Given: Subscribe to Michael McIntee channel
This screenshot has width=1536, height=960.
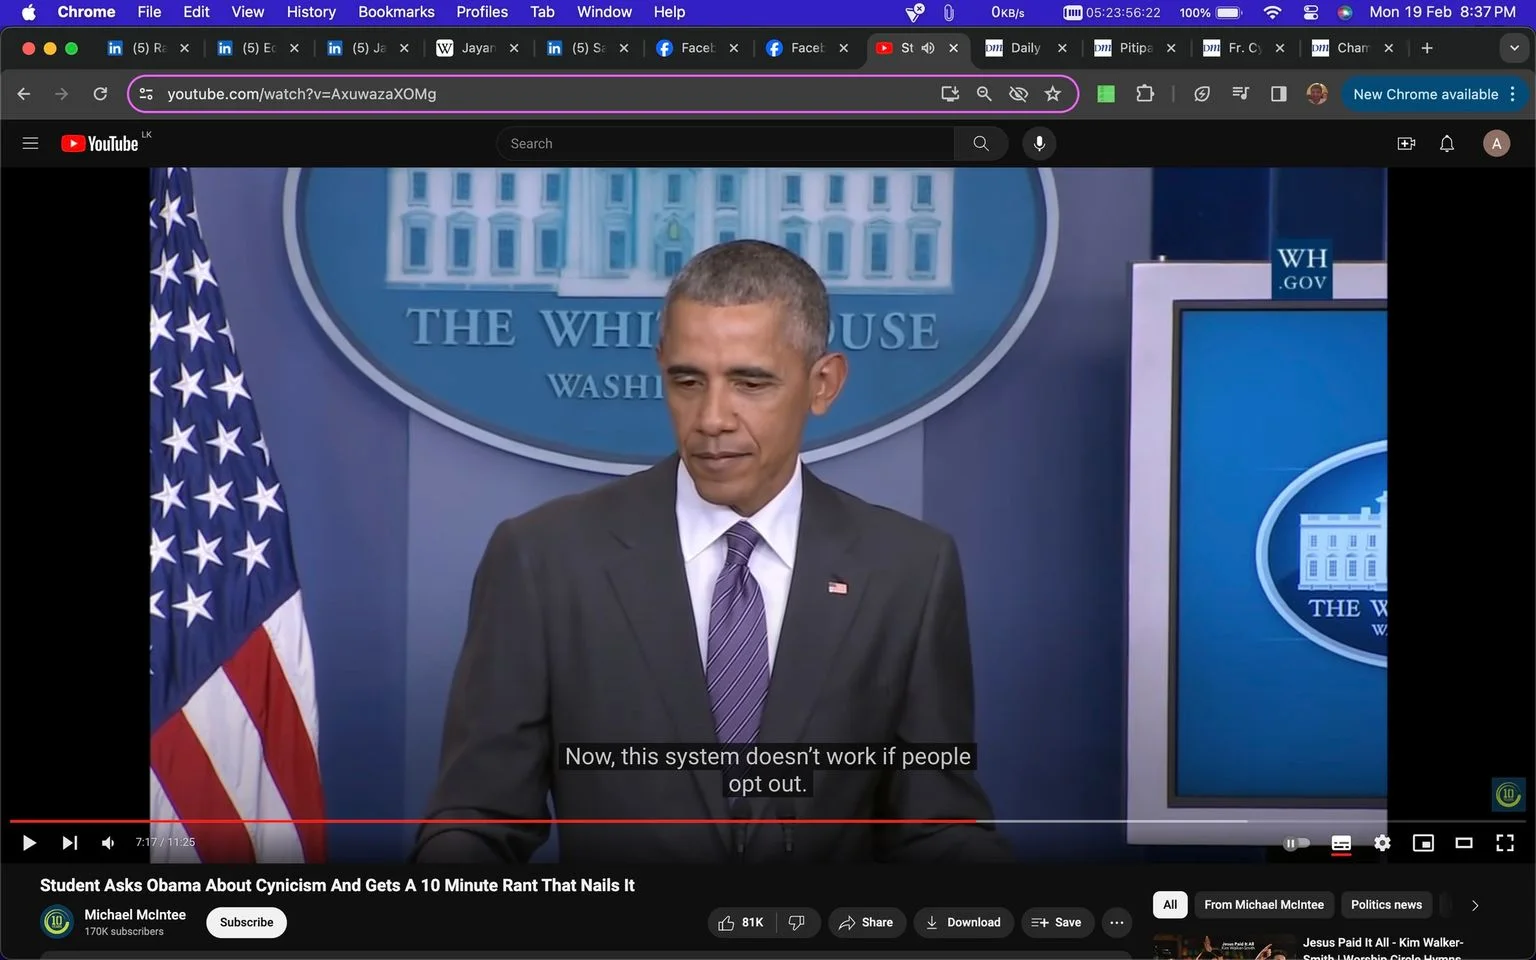Looking at the screenshot, I should click(246, 922).
